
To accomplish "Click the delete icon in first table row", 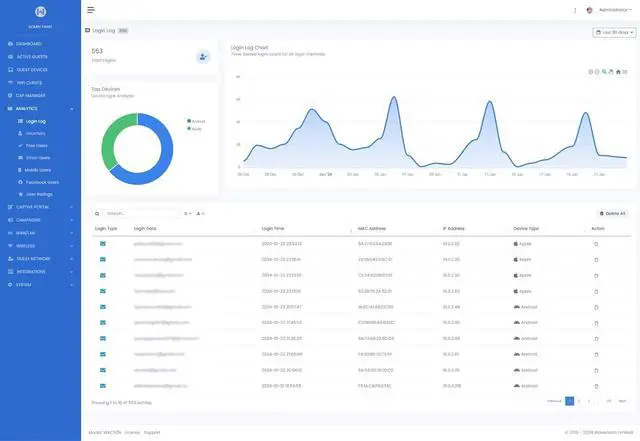I will [597, 243].
